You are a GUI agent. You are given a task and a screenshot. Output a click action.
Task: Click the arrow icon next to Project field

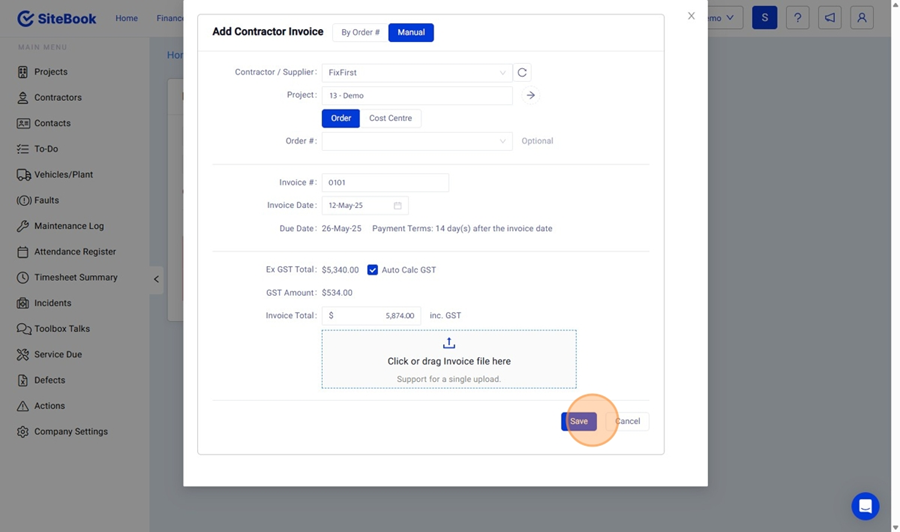coord(531,96)
